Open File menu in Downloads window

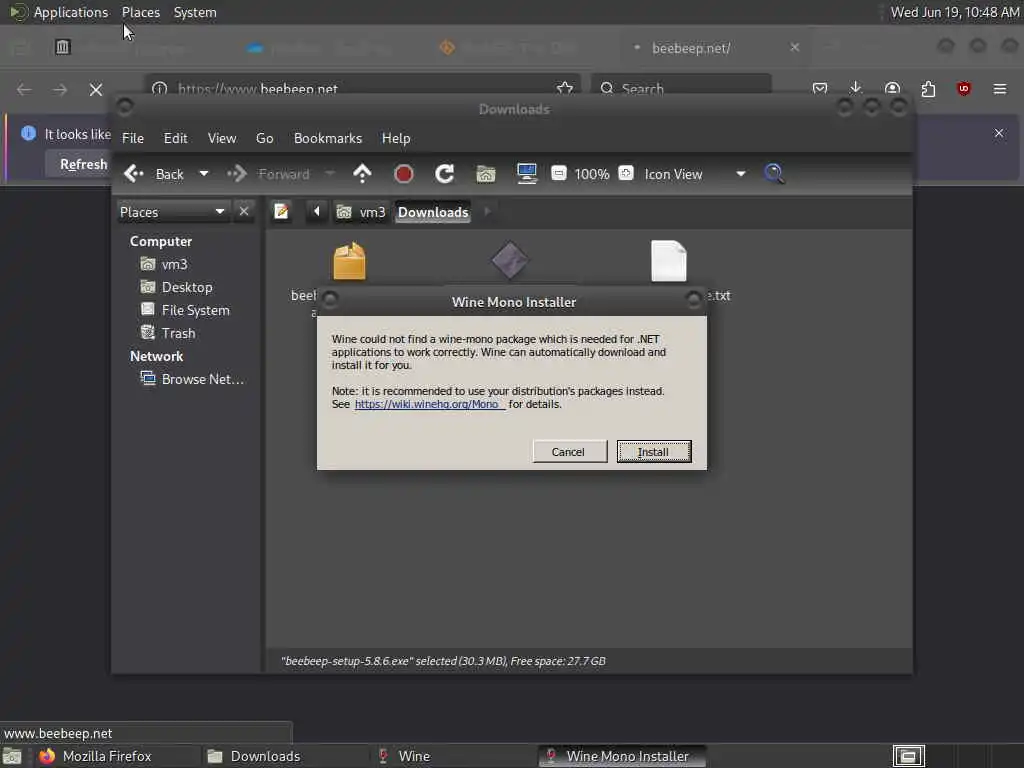133,138
